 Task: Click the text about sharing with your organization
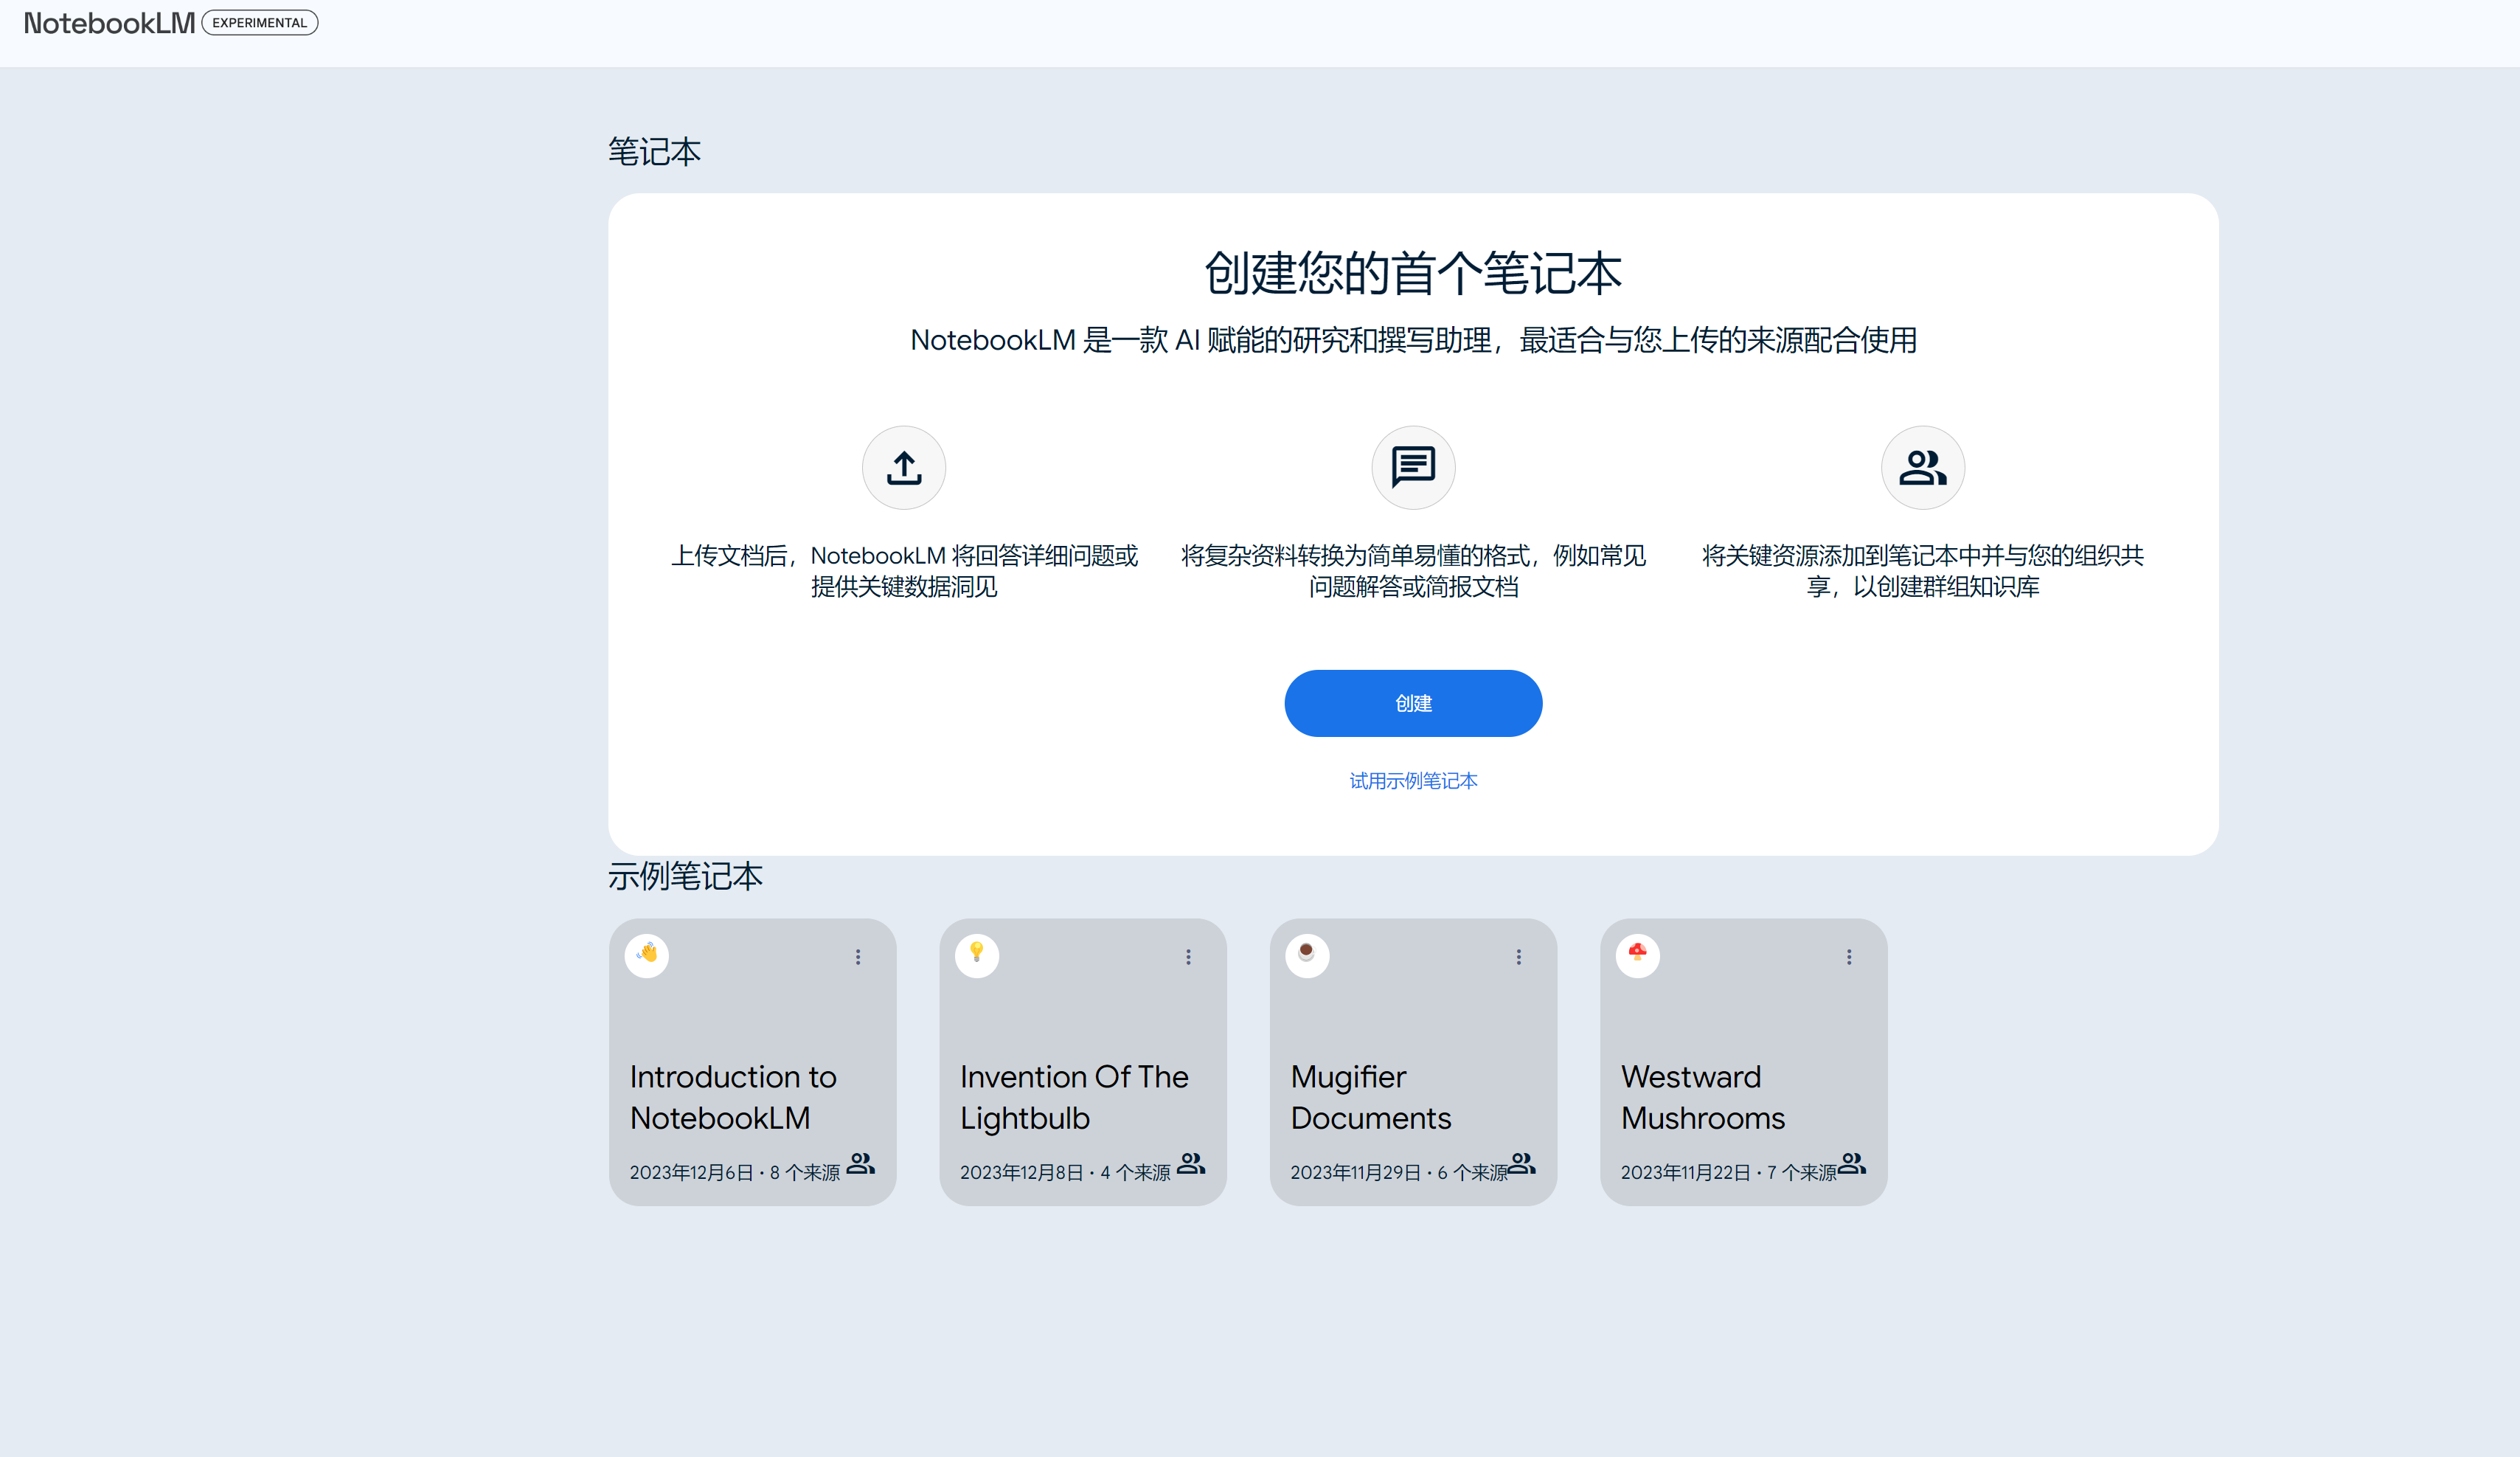tap(1922, 571)
